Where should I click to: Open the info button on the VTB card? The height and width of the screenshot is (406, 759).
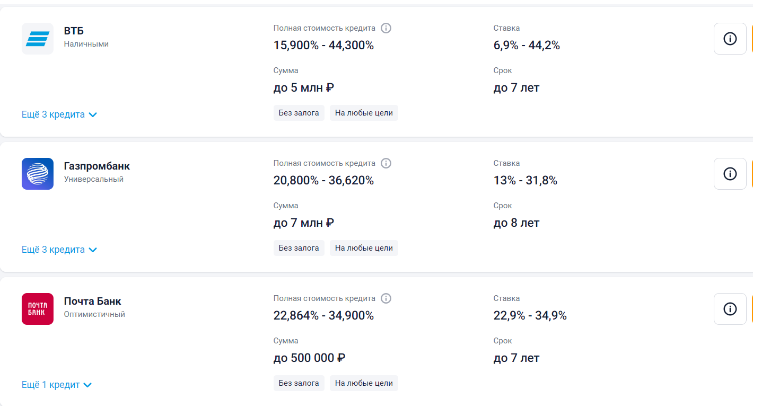(x=729, y=39)
